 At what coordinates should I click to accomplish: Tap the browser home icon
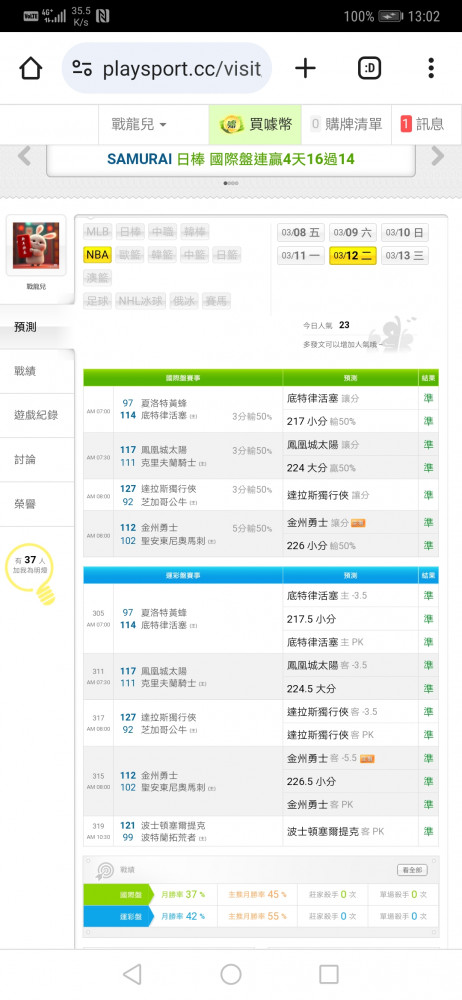31,68
